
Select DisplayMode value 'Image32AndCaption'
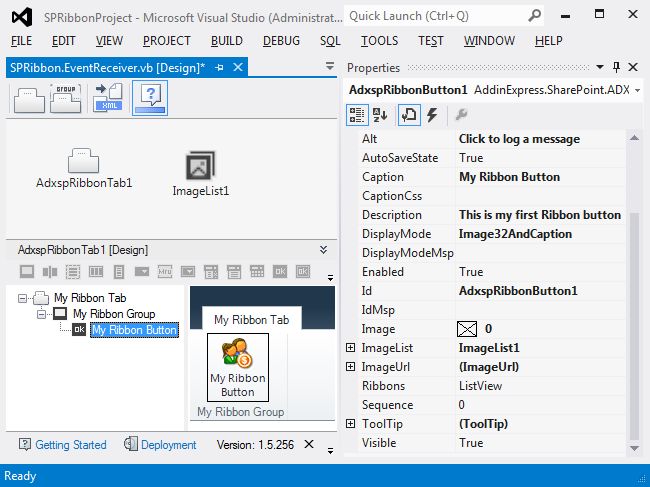515,234
